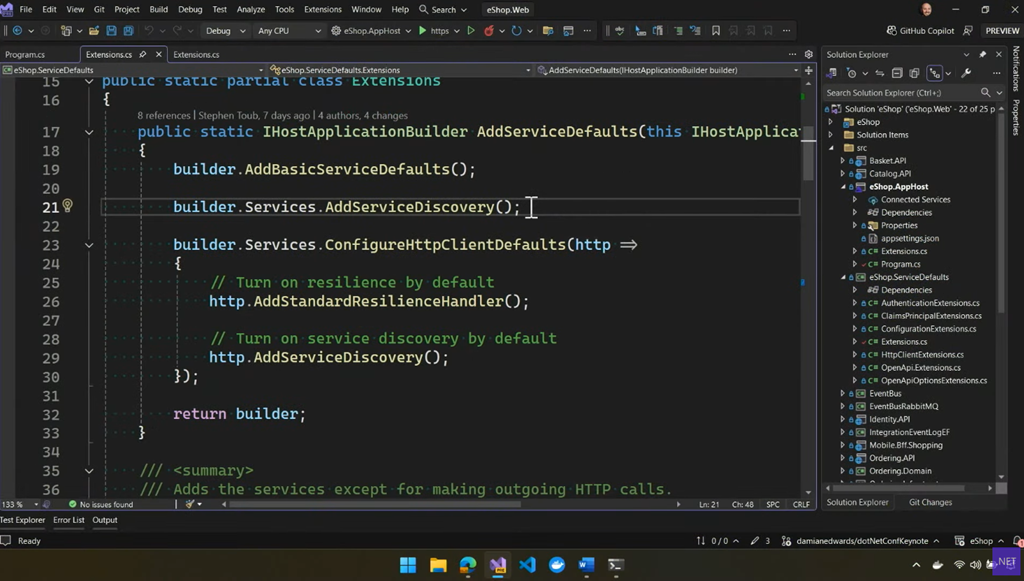The height and width of the screenshot is (581, 1024).
Task: Open the Git Changes panel tab
Action: [930, 502]
